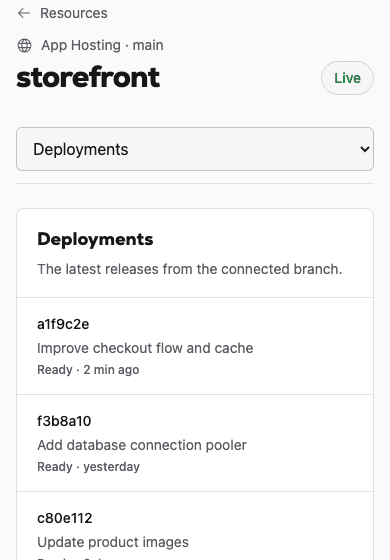The image size is (390, 560).
Task: Click the commit message Update product images
Action: (113, 542)
